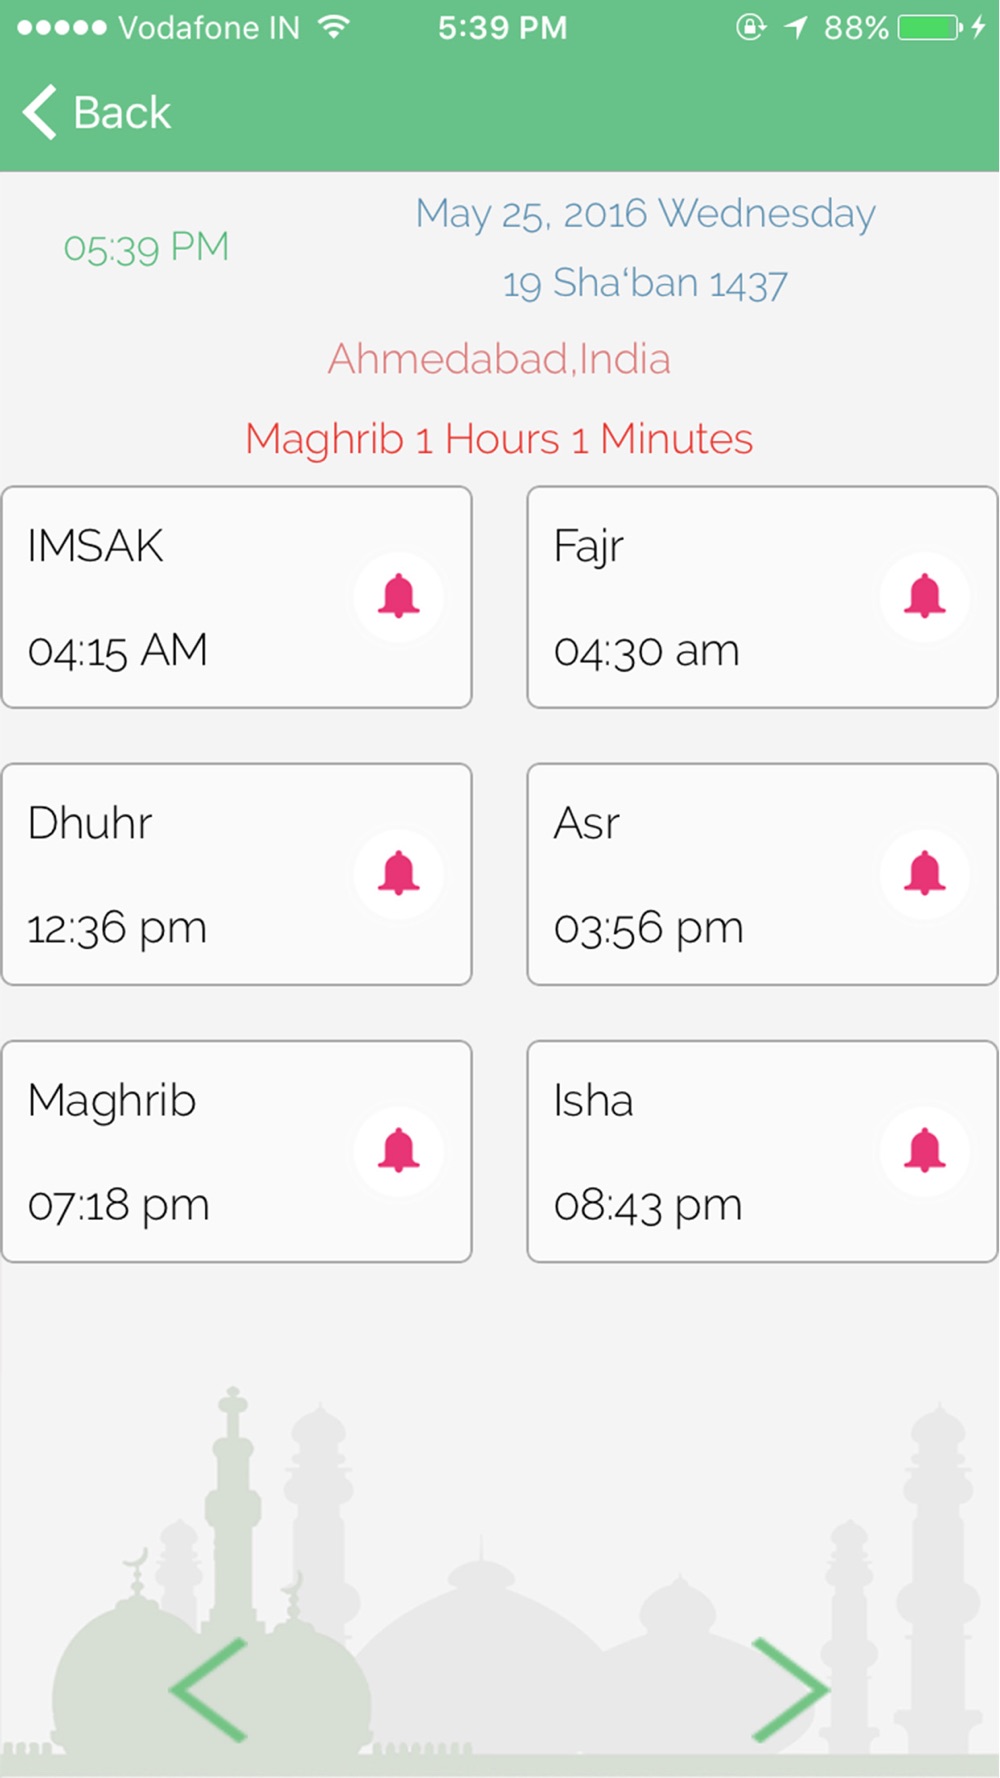The height and width of the screenshot is (1778, 1000).
Task: Tap the Maghrib bell icon
Action: (398, 1151)
